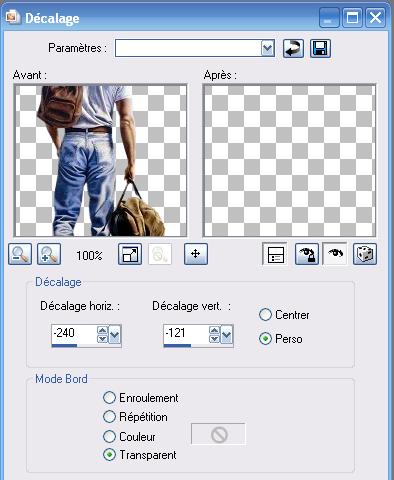Zoom in the preview with plus magnifier
The image size is (394, 480).
(49, 254)
